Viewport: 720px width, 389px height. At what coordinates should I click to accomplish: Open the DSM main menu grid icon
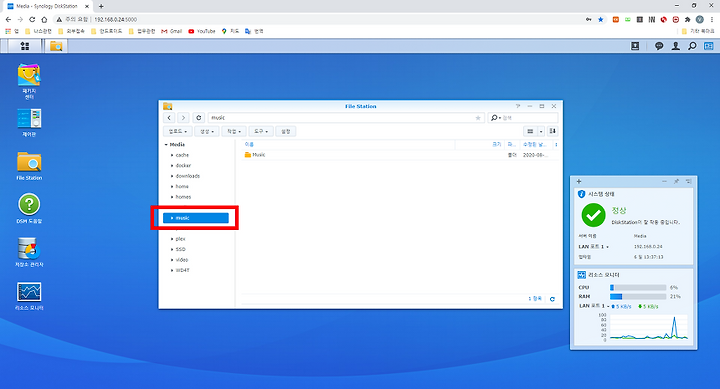click(x=25, y=46)
